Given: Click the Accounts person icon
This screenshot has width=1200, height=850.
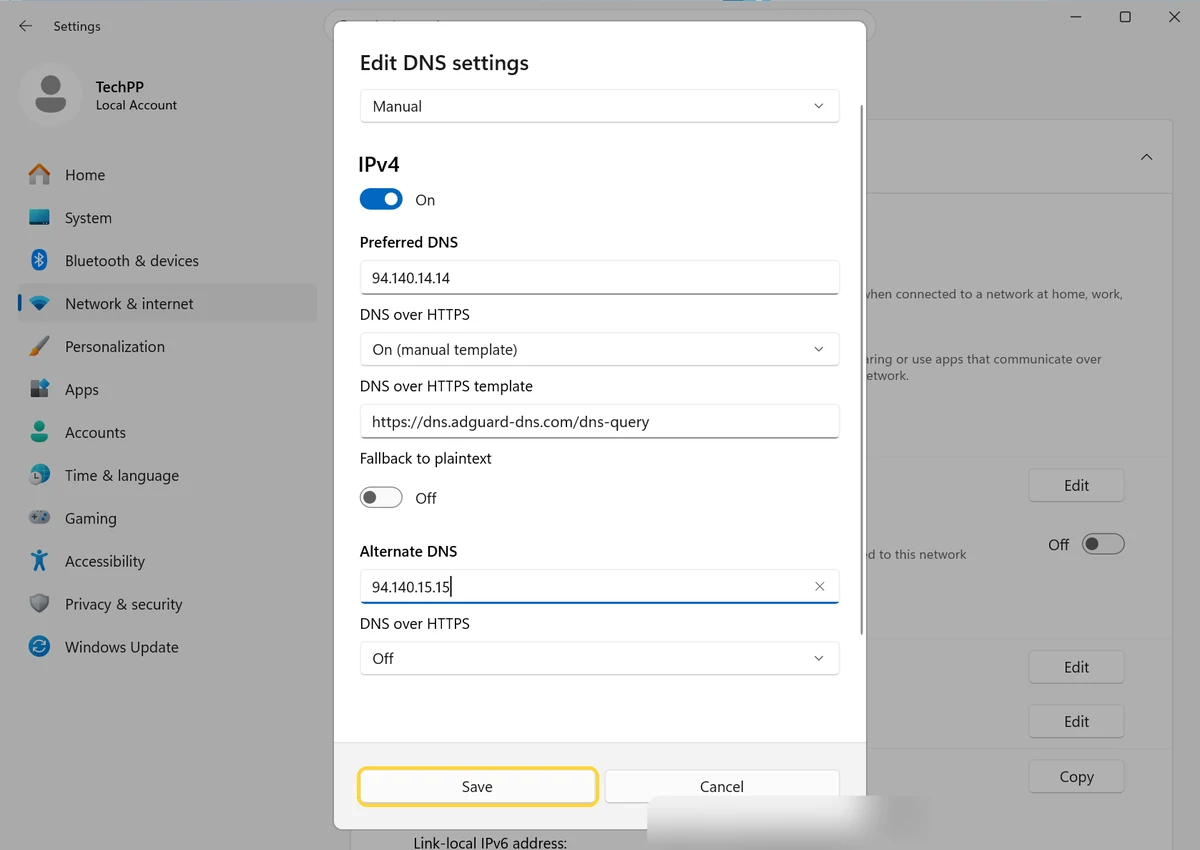Looking at the screenshot, I should [39, 433].
